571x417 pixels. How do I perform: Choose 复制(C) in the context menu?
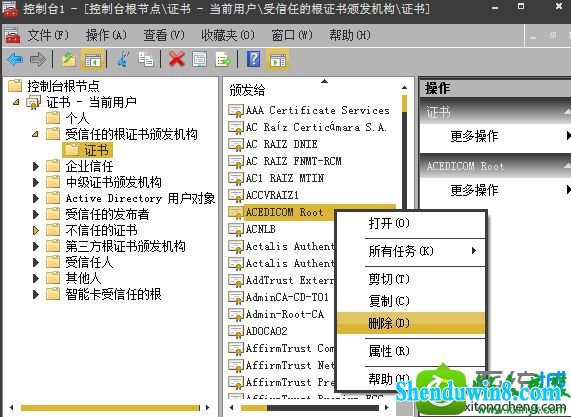411,301
